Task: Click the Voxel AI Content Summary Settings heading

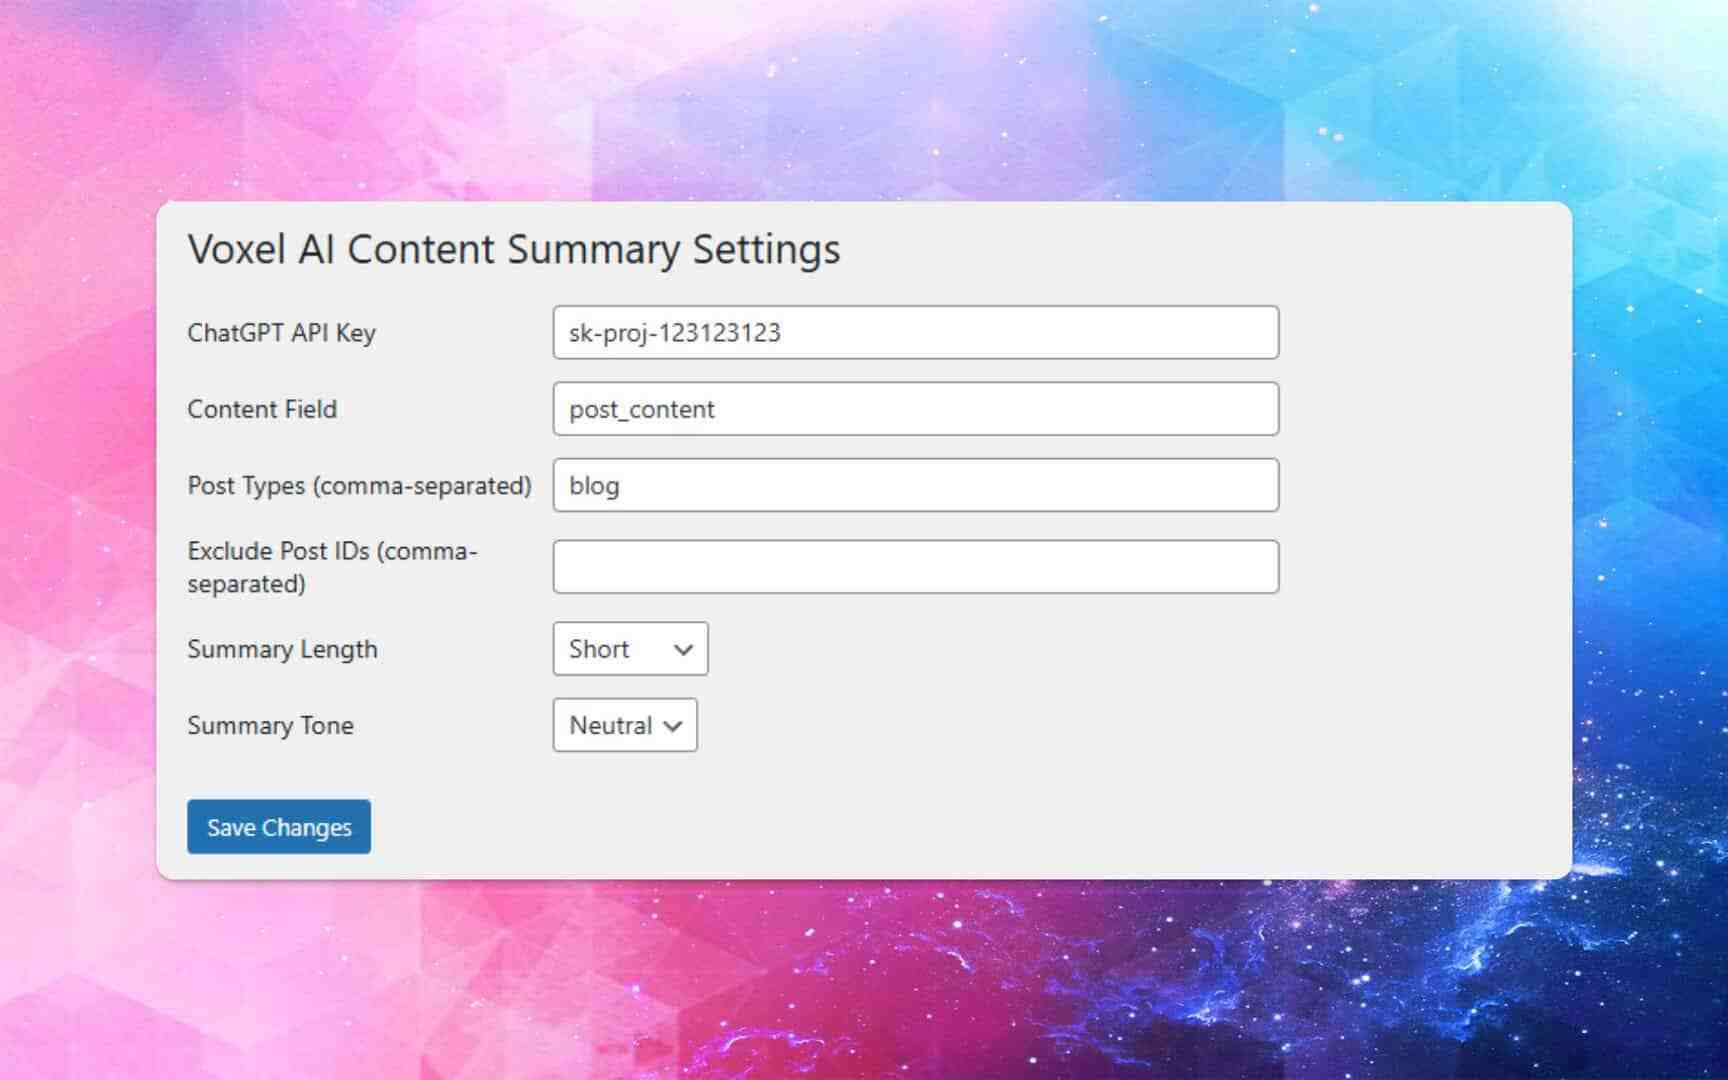Action: (x=514, y=249)
